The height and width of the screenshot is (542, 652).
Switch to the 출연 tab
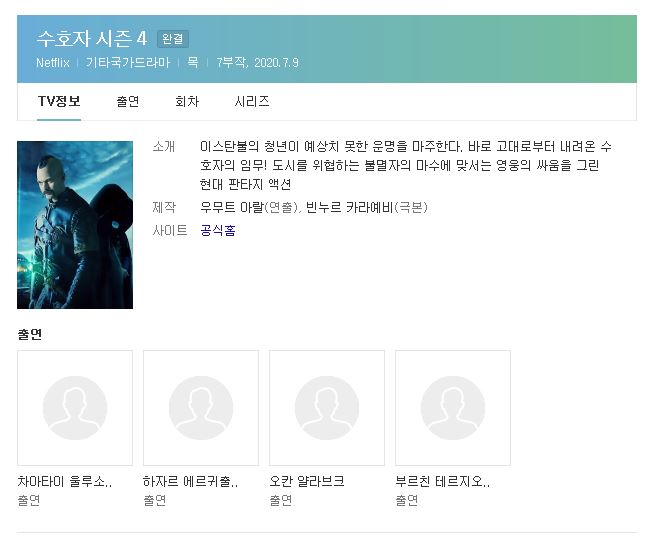pos(128,101)
